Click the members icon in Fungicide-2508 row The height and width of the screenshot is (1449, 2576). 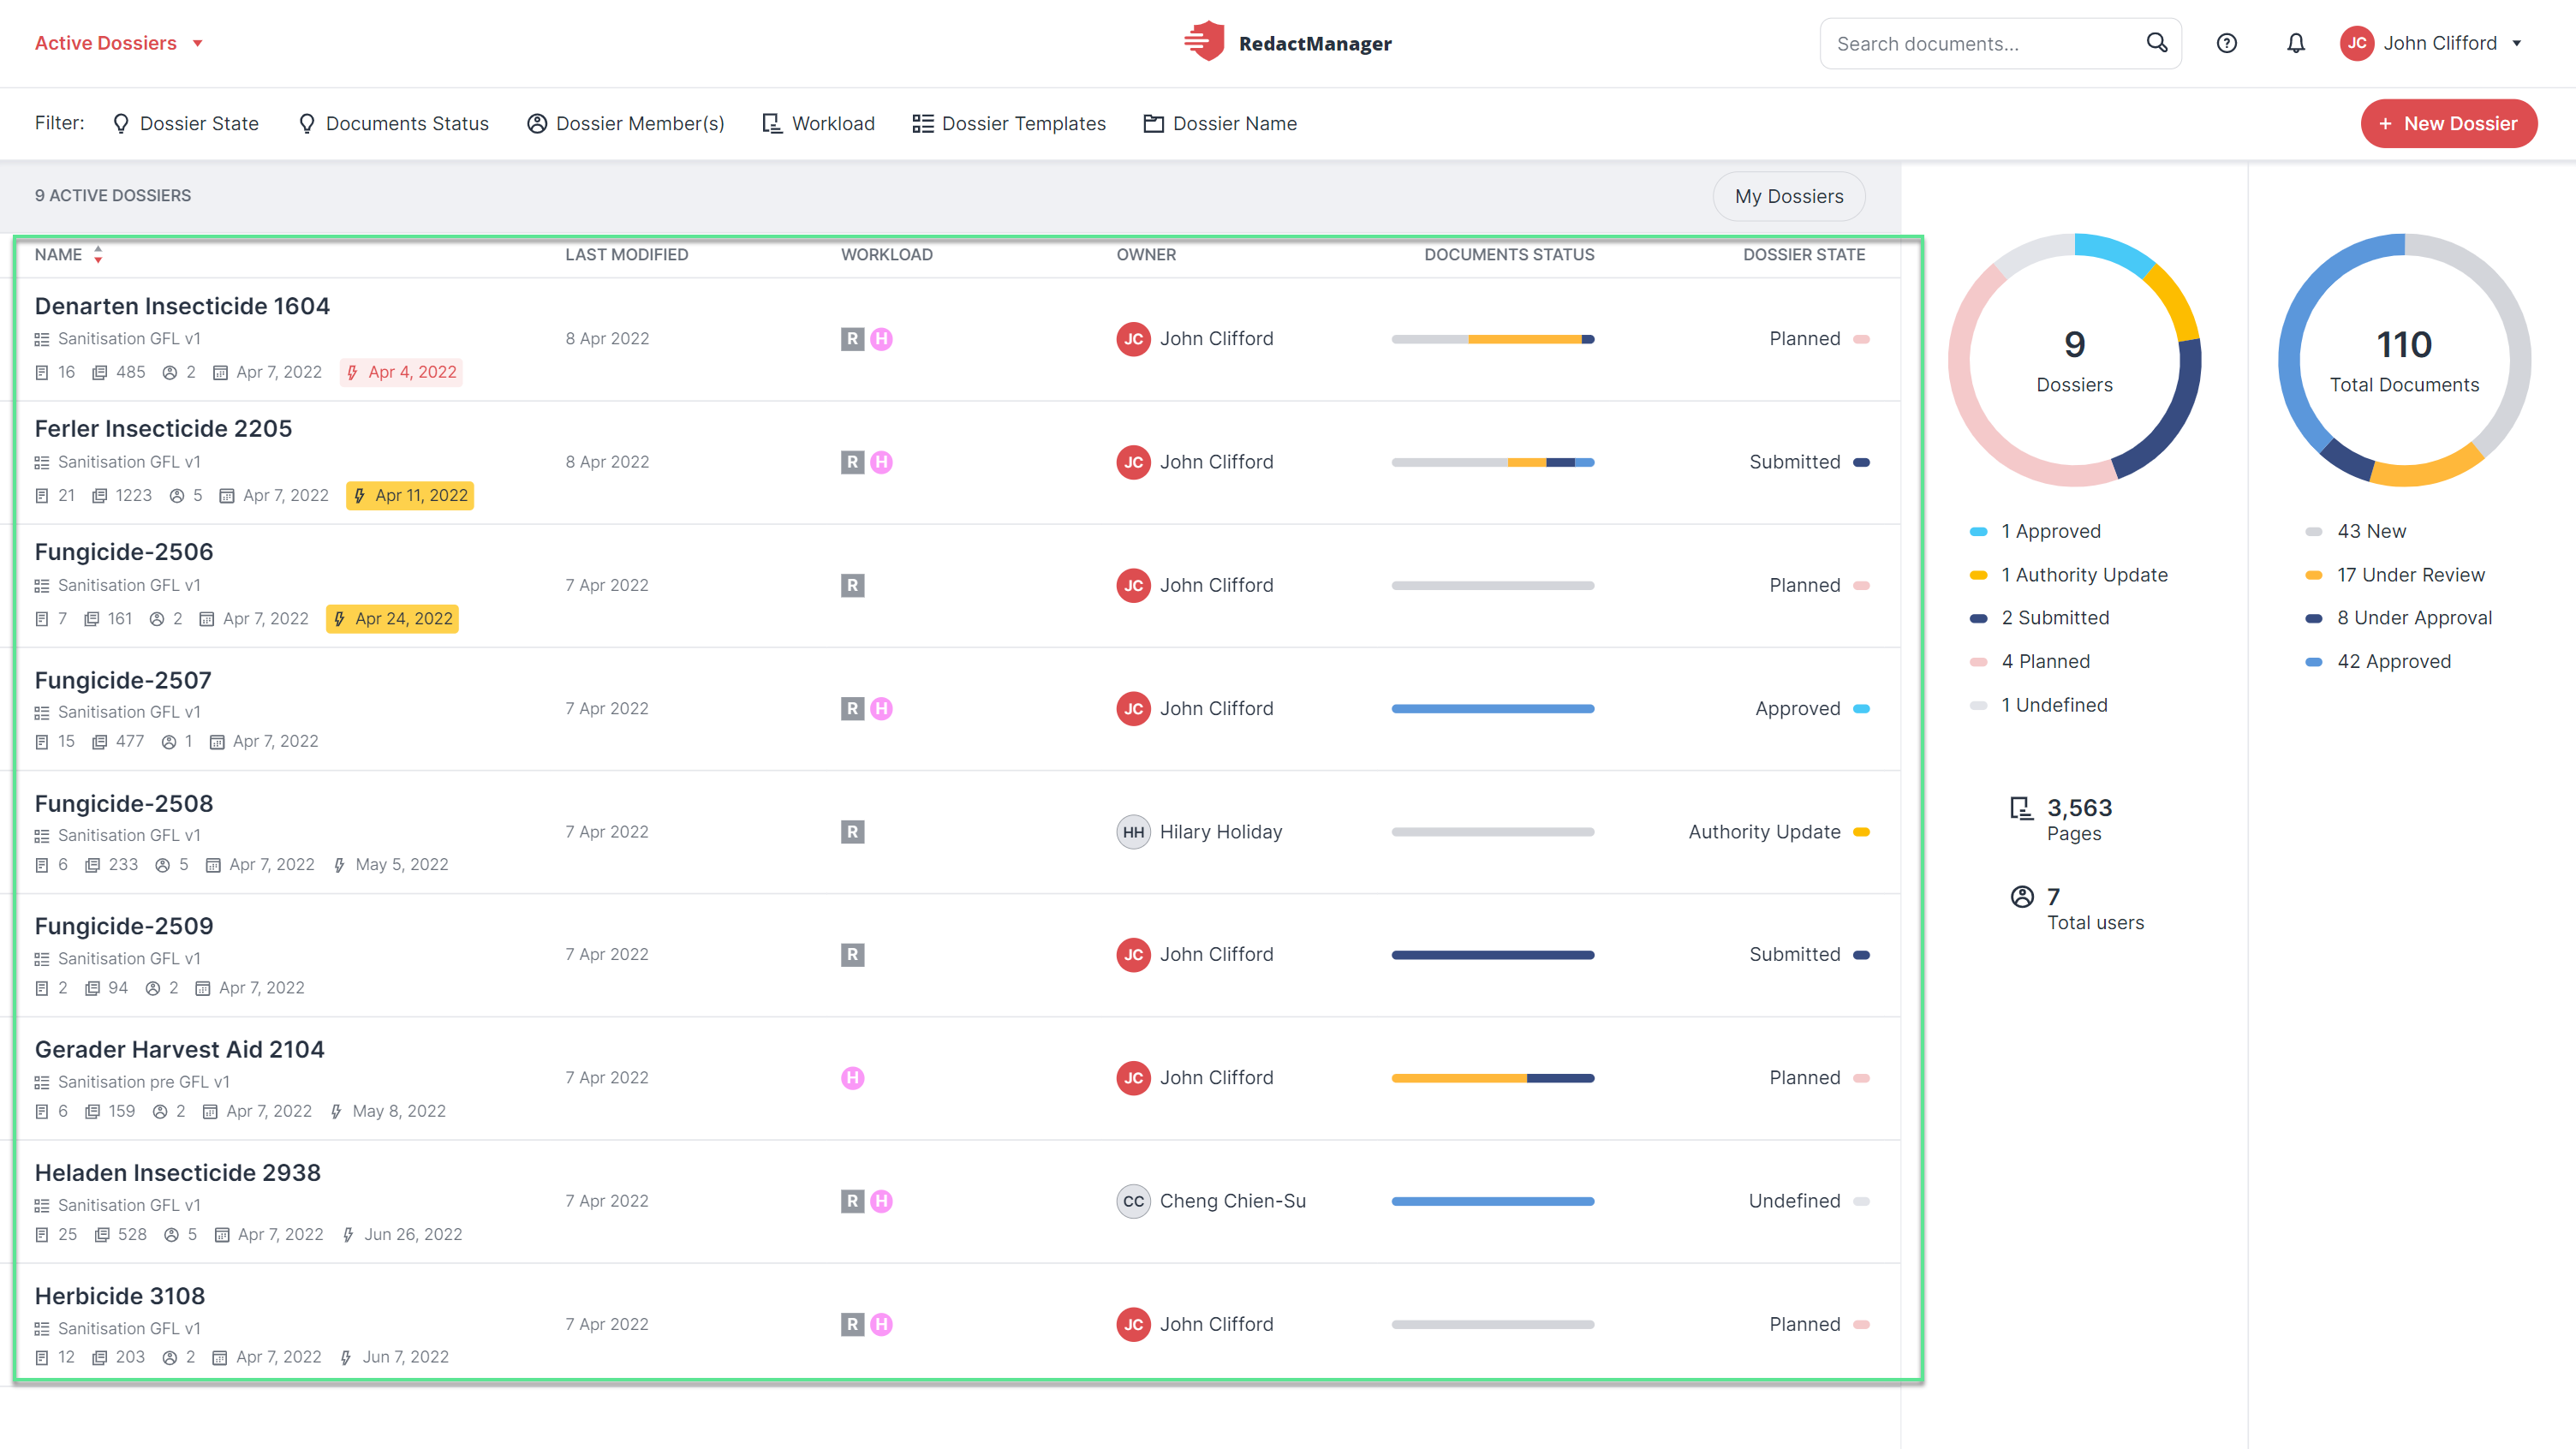(x=162, y=865)
